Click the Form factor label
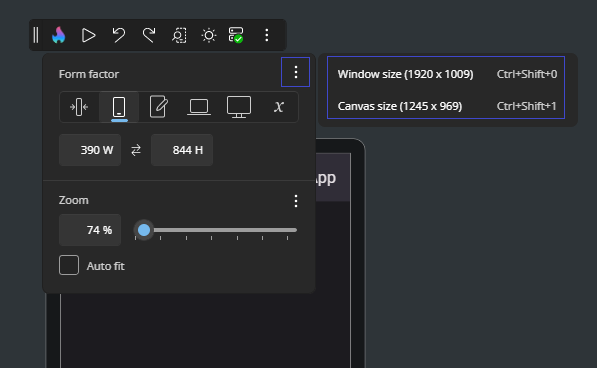The height and width of the screenshot is (368, 597). [89, 74]
